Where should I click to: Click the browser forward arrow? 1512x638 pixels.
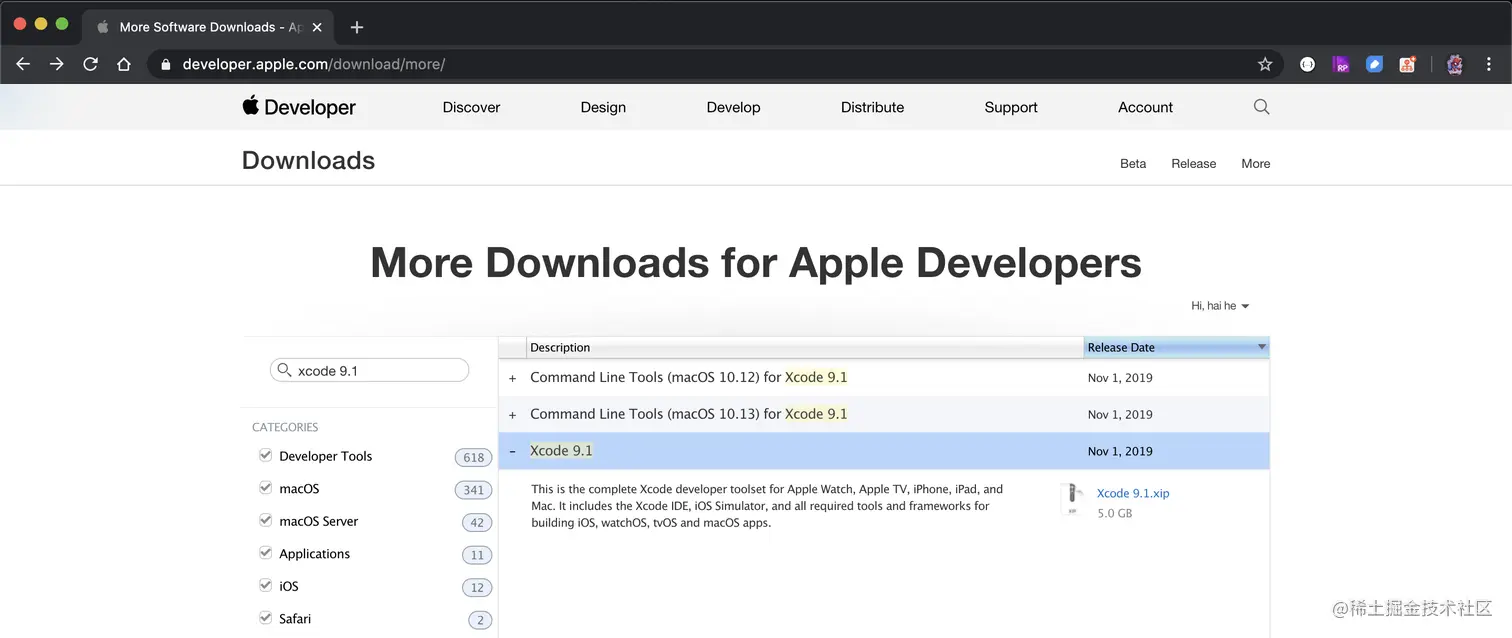coord(57,64)
